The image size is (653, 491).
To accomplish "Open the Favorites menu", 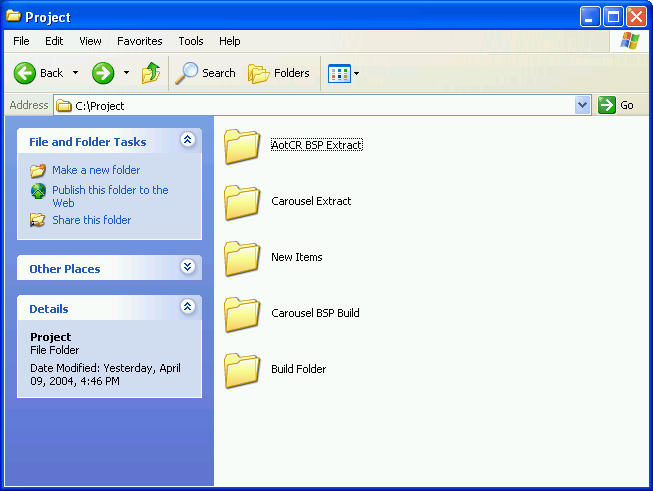I will (x=139, y=41).
